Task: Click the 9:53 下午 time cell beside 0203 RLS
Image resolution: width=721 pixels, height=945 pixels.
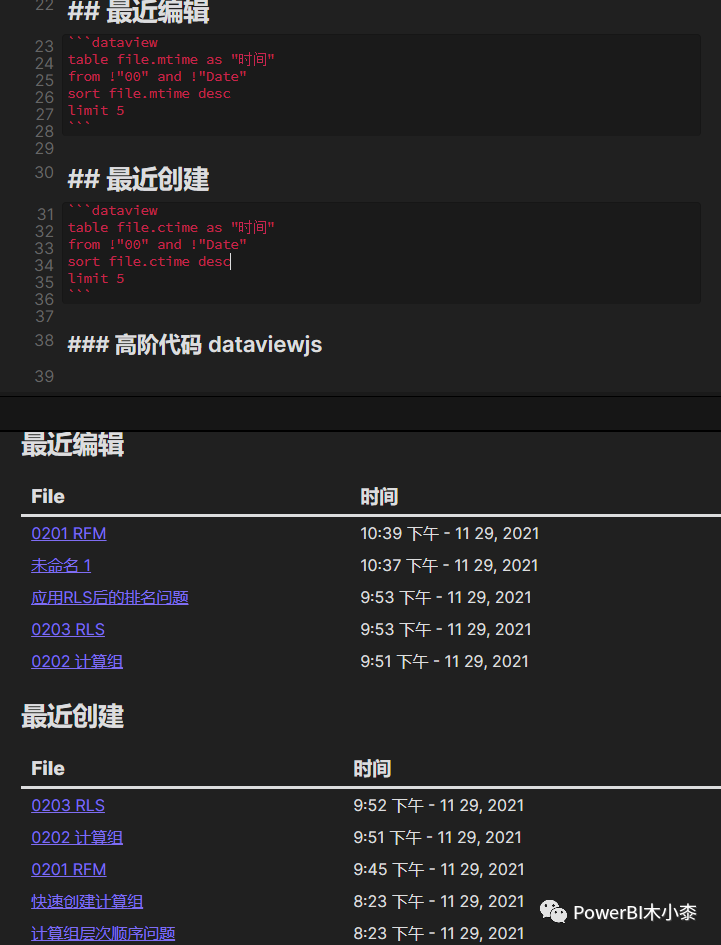Action: click(x=446, y=629)
